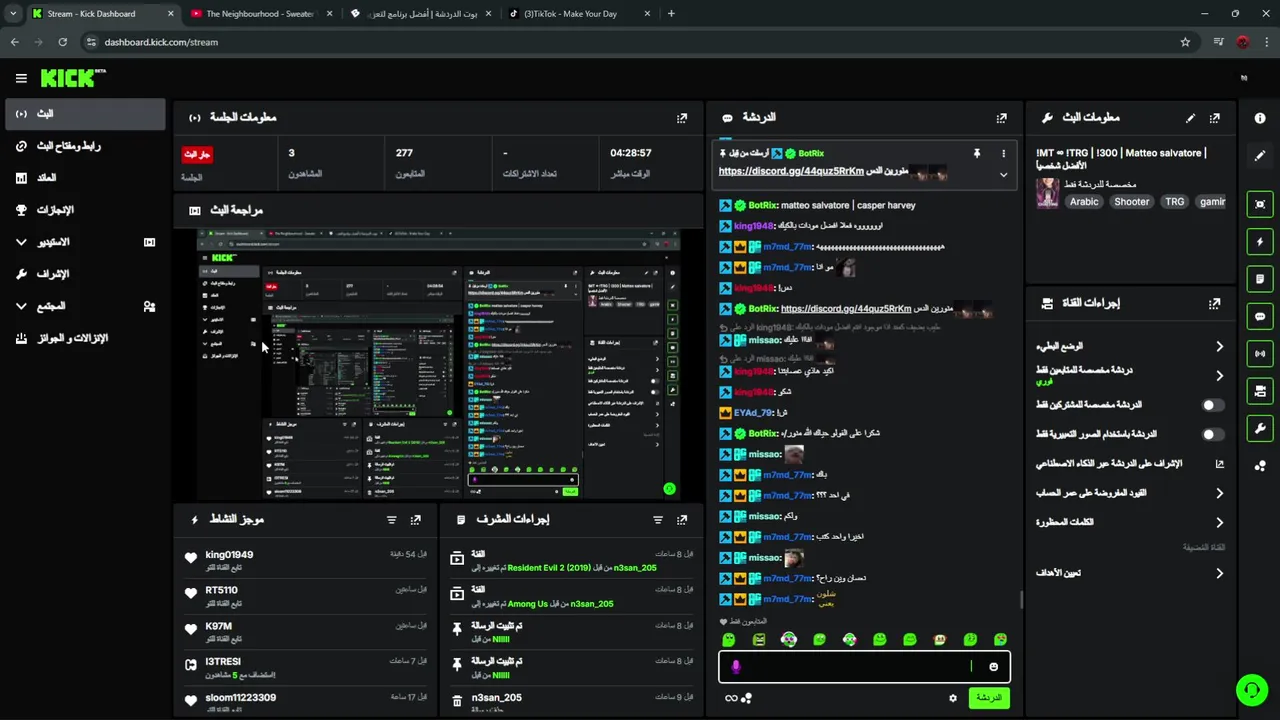Toggle emotes-only chat switch
Viewport: 1280px width, 720px height.
click(1212, 435)
